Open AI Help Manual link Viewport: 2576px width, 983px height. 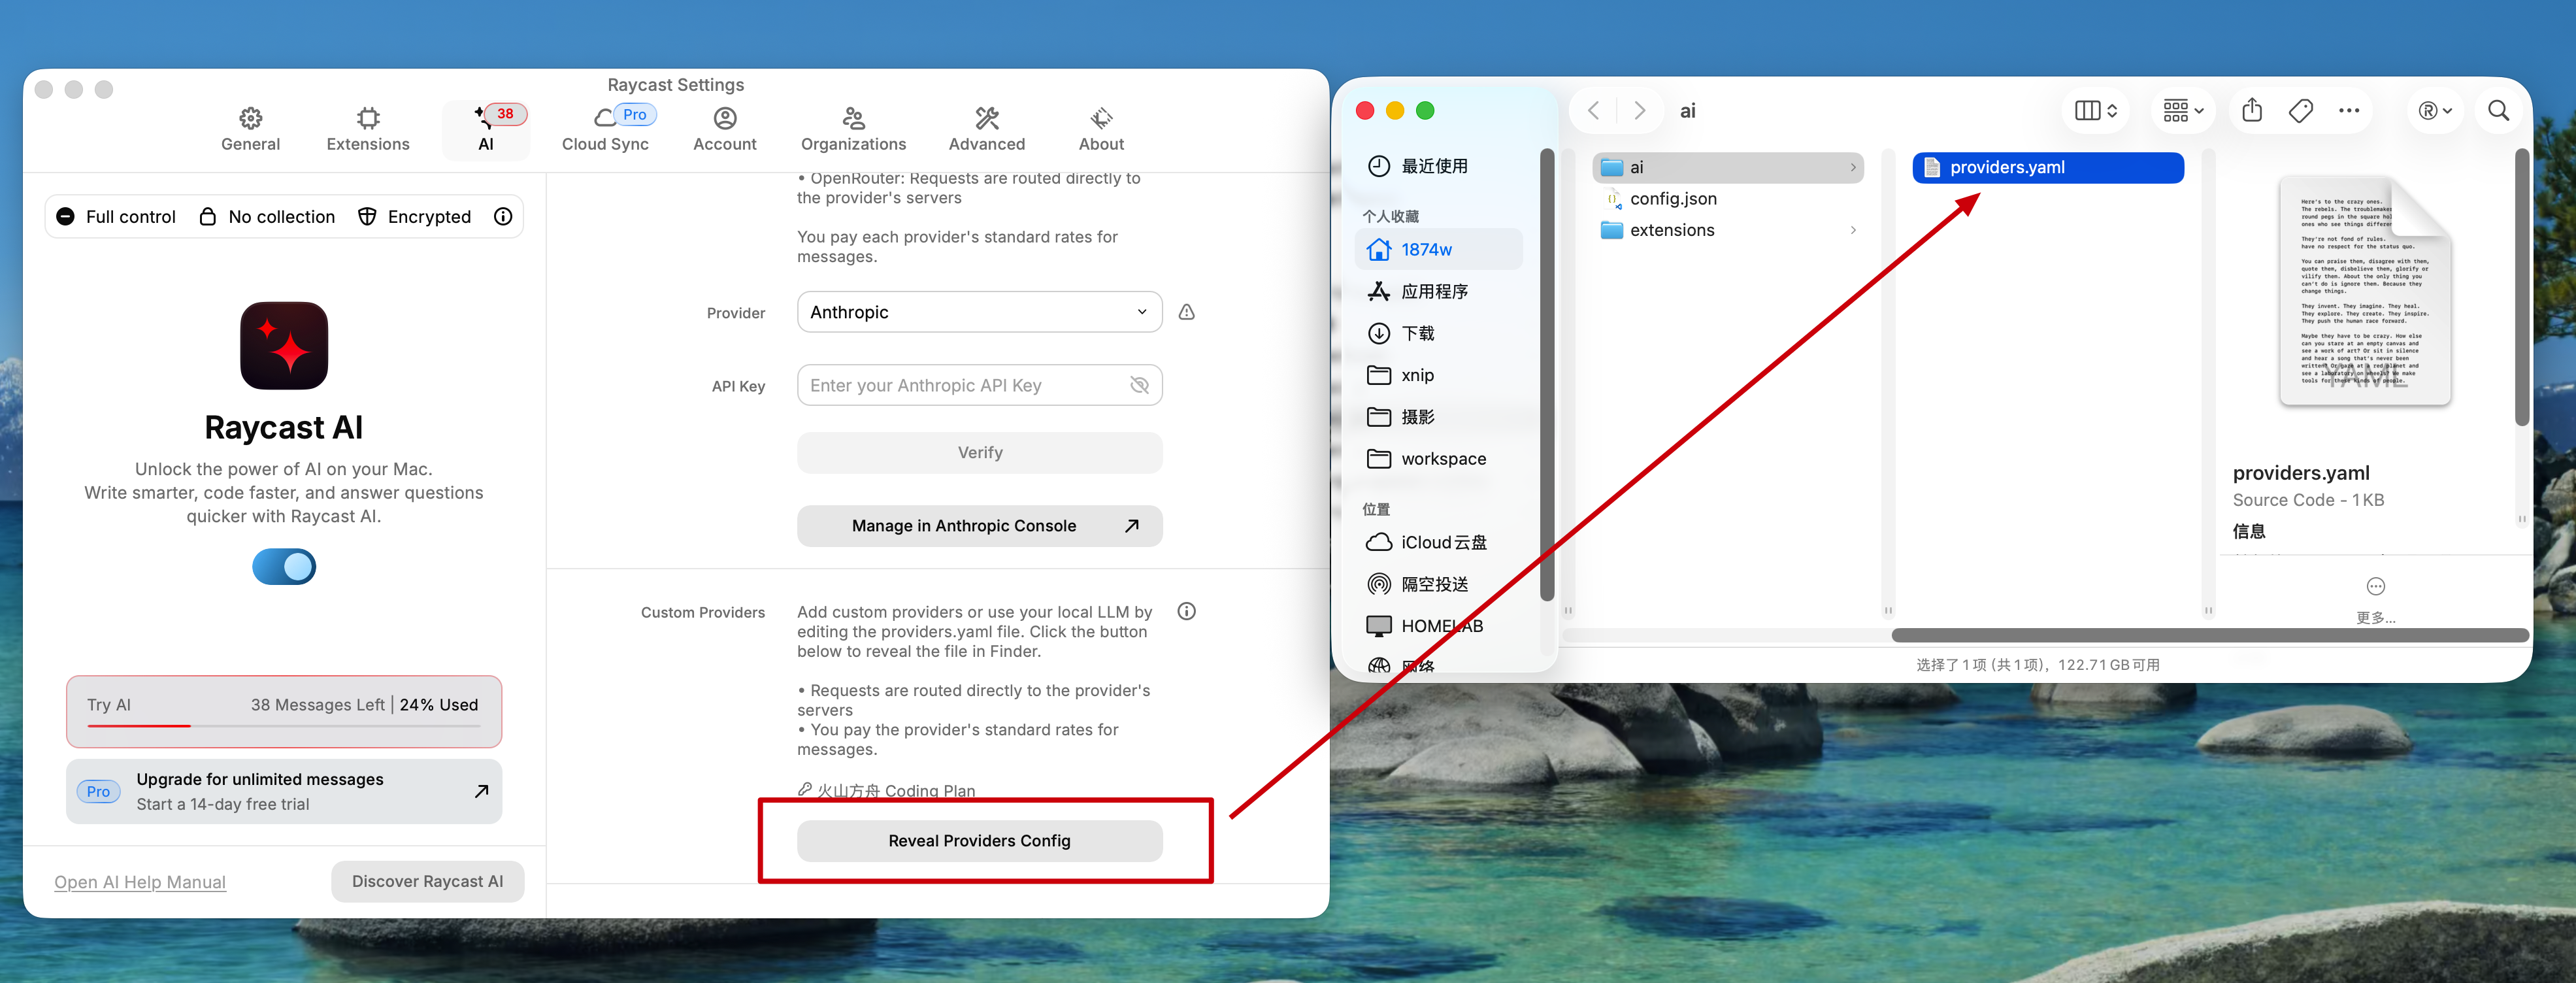(140, 882)
